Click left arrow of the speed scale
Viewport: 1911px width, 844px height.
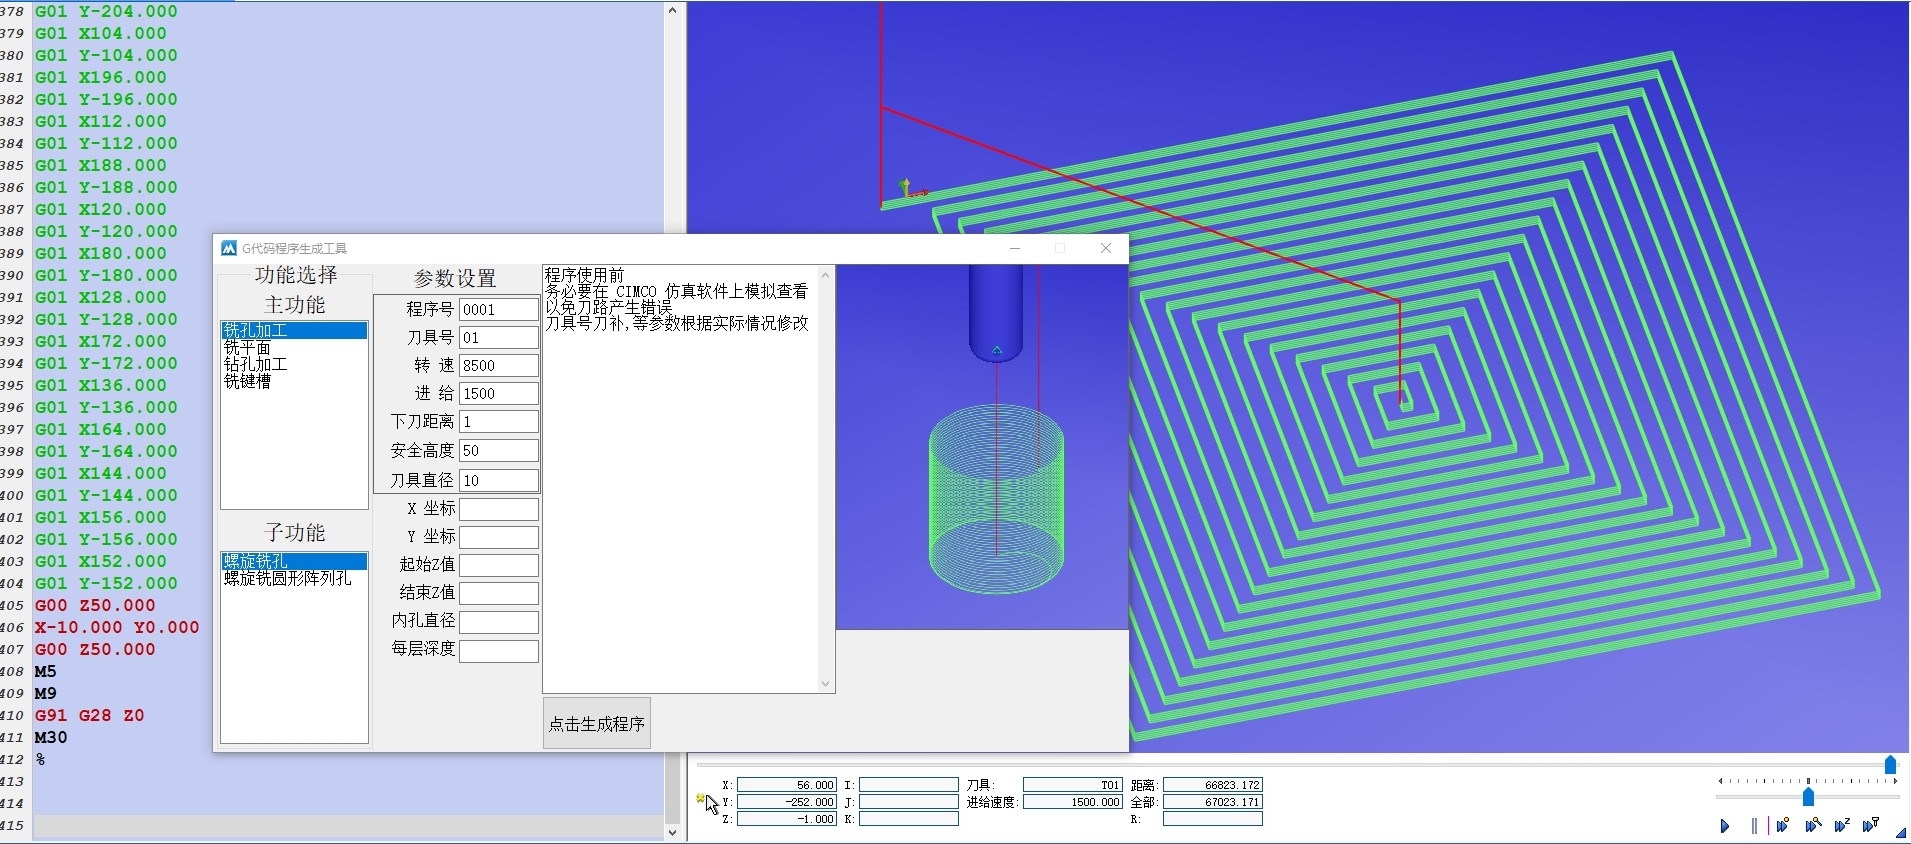(x=1720, y=781)
